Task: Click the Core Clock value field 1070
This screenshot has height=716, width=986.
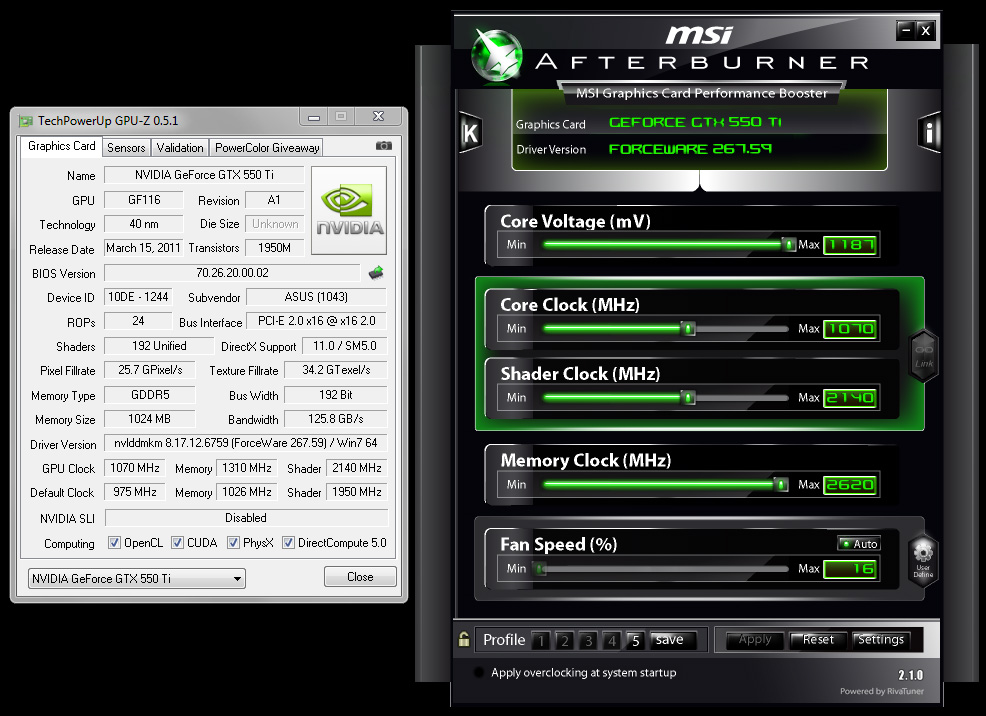Action: pyautogui.click(x=850, y=329)
